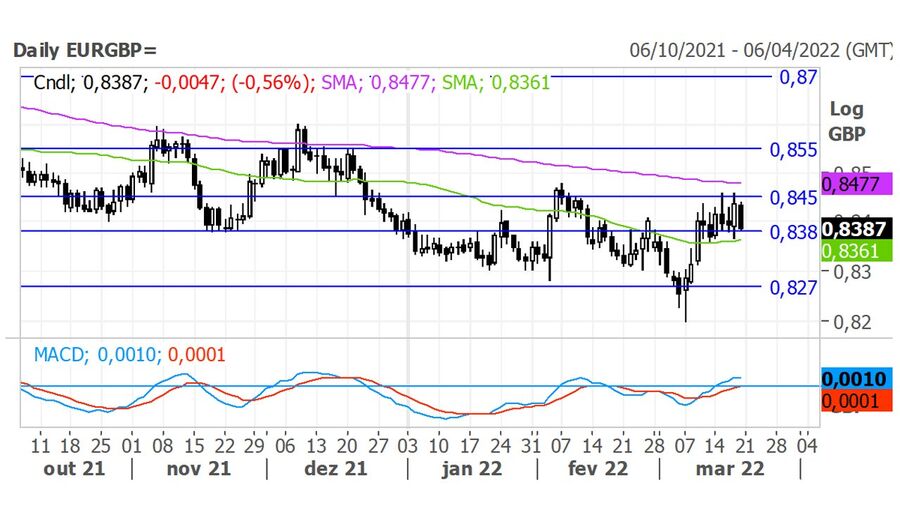Click the 'fev 22' month label

598,469
